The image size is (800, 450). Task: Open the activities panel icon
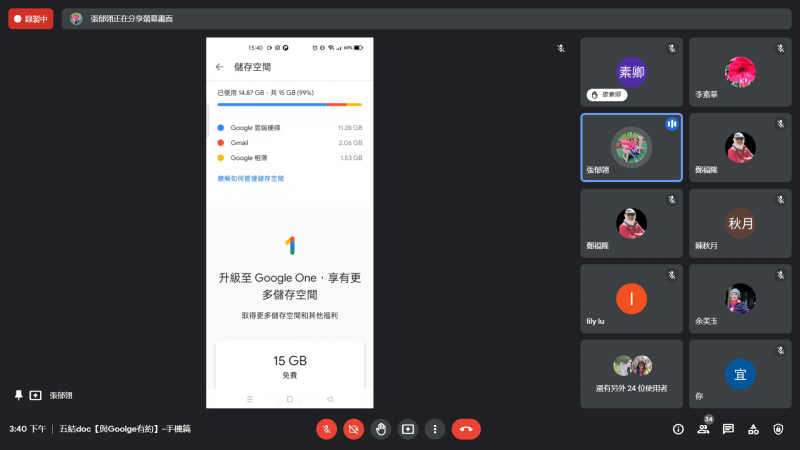[x=753, y=429]
